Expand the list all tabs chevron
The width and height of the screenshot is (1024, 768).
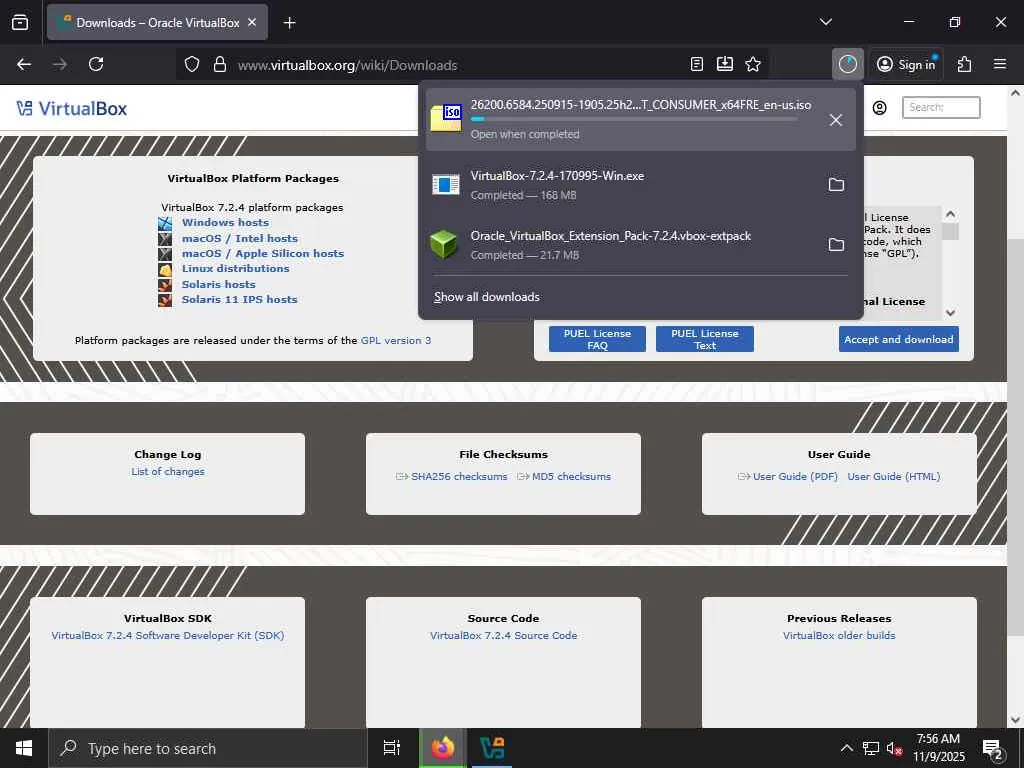(x=825, y=22)
